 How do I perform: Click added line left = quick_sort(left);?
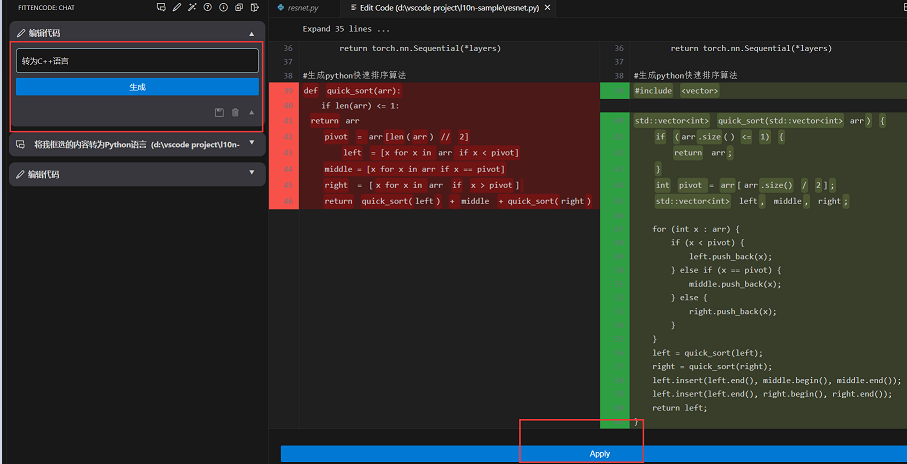pyautogui.click(x=707, y=353)
